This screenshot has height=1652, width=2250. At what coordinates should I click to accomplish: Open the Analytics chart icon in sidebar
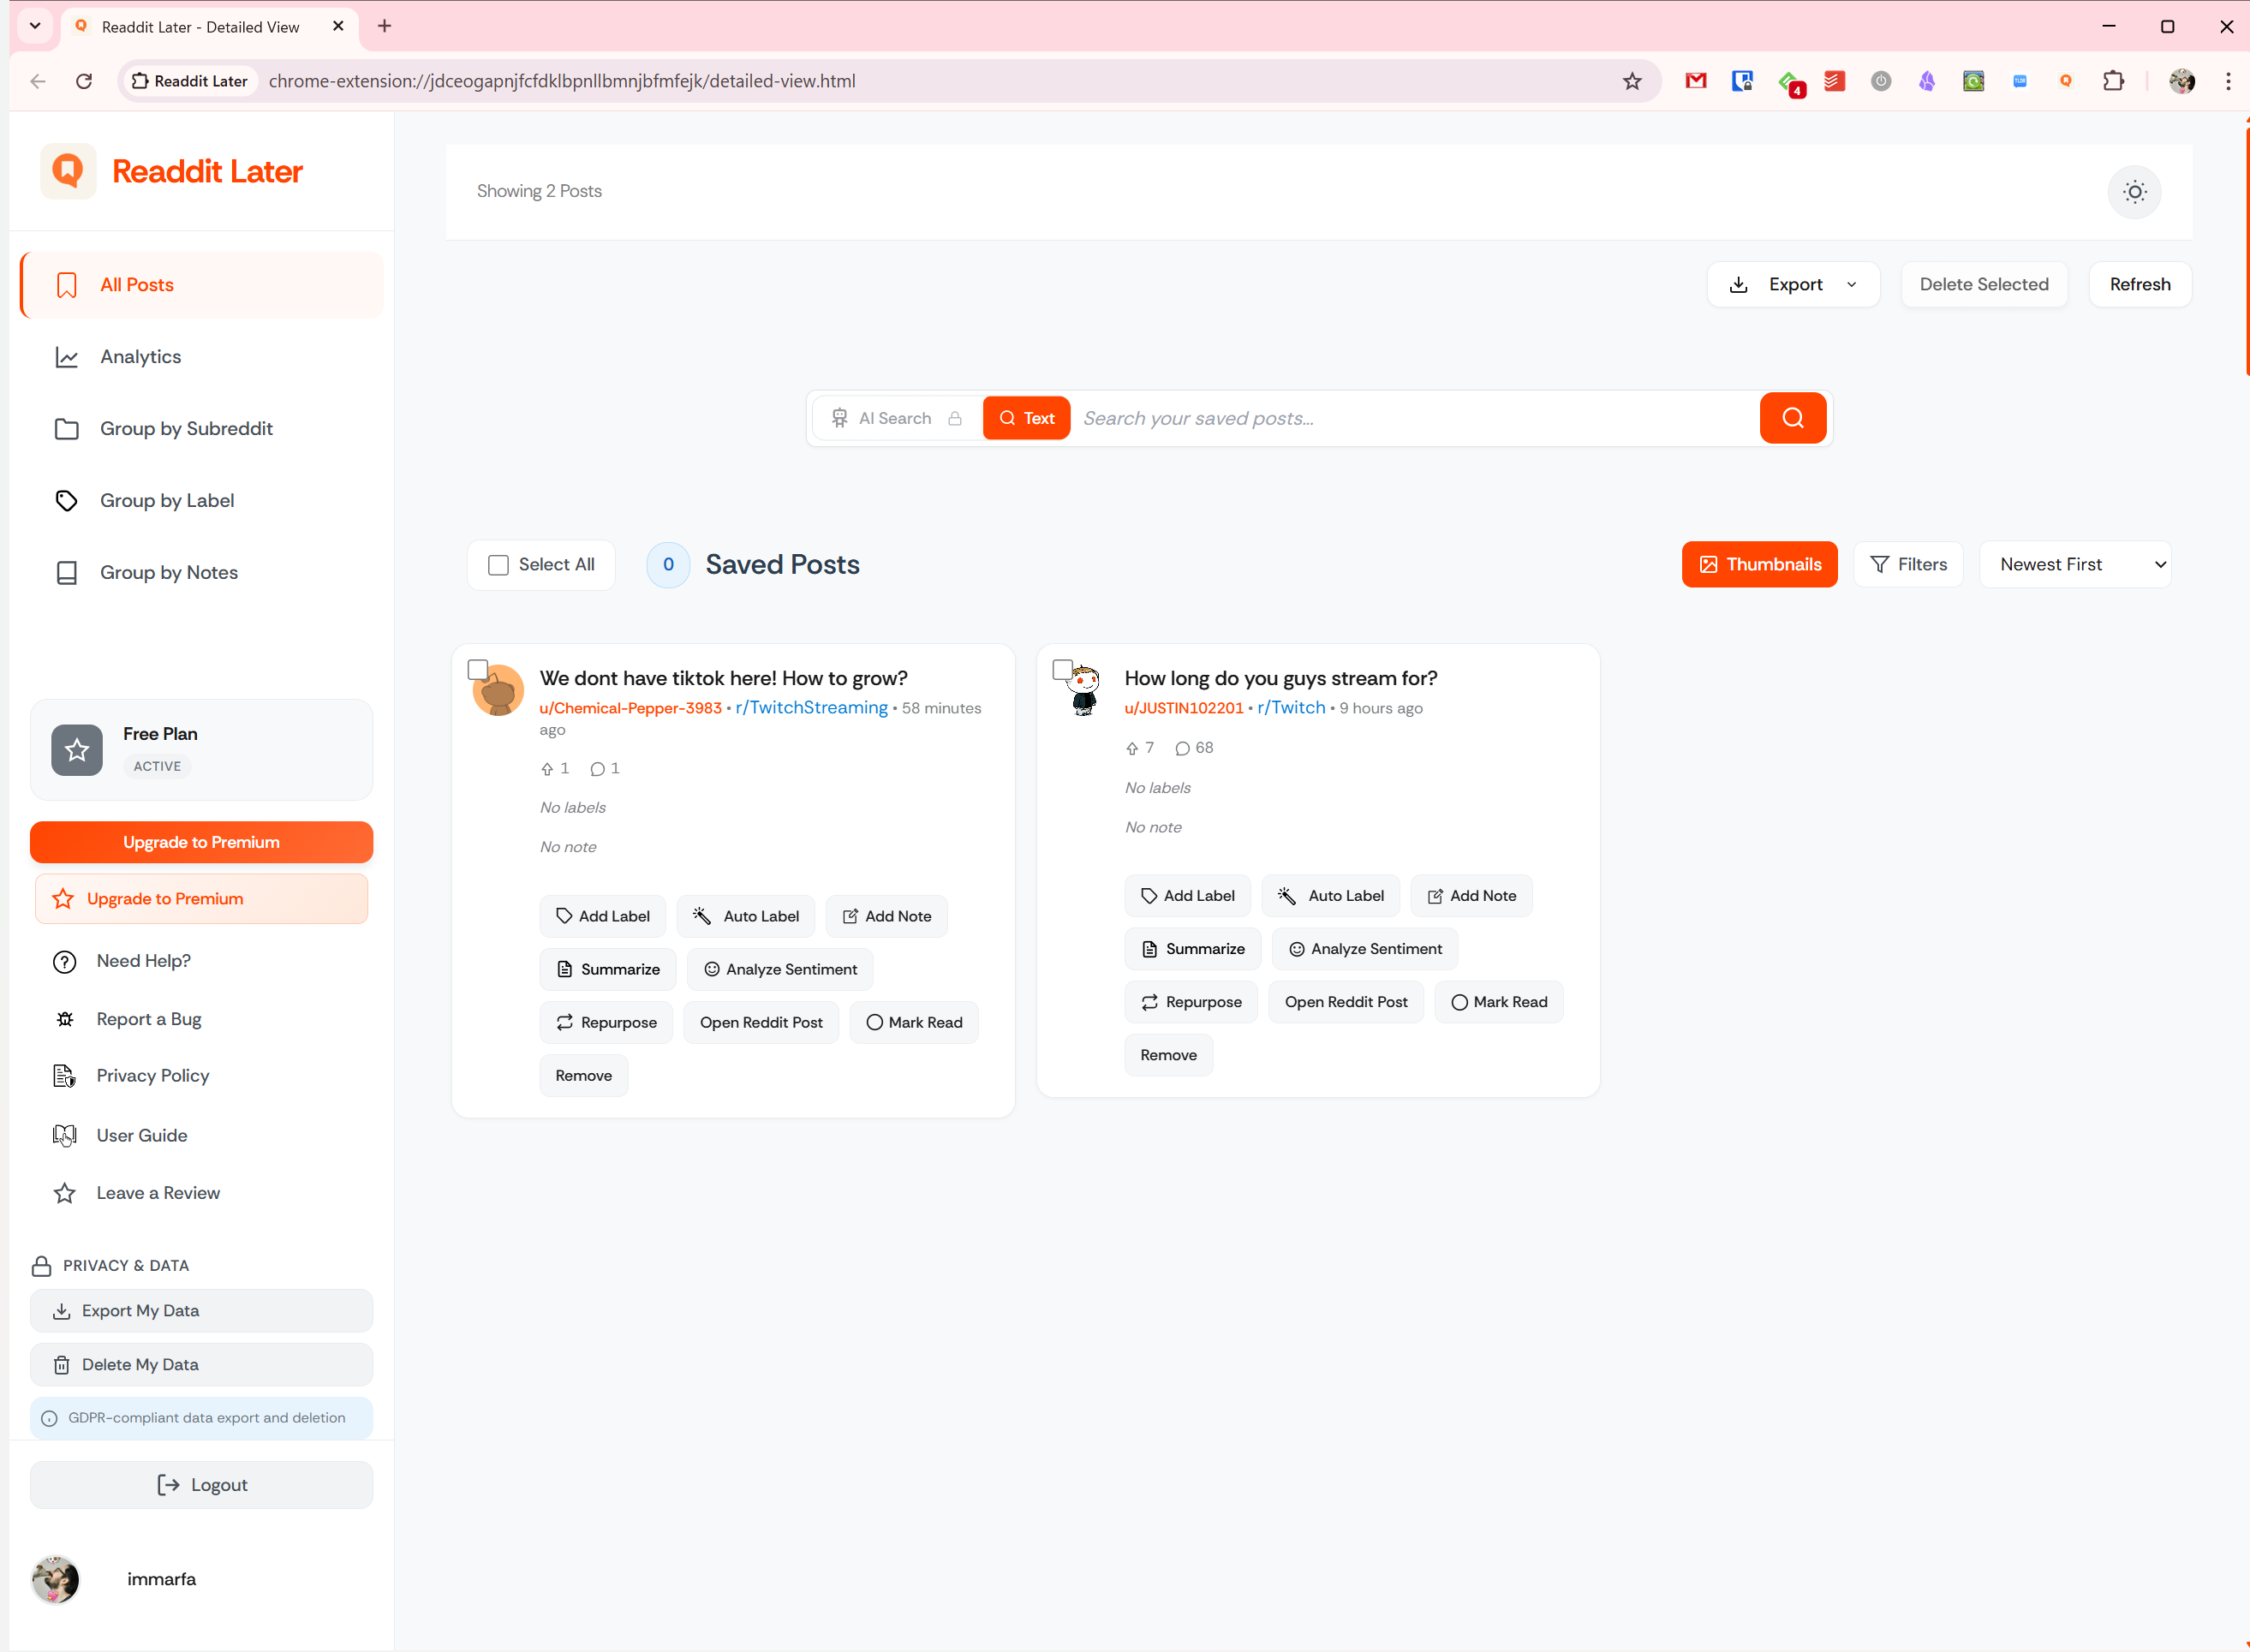[67, 357]
